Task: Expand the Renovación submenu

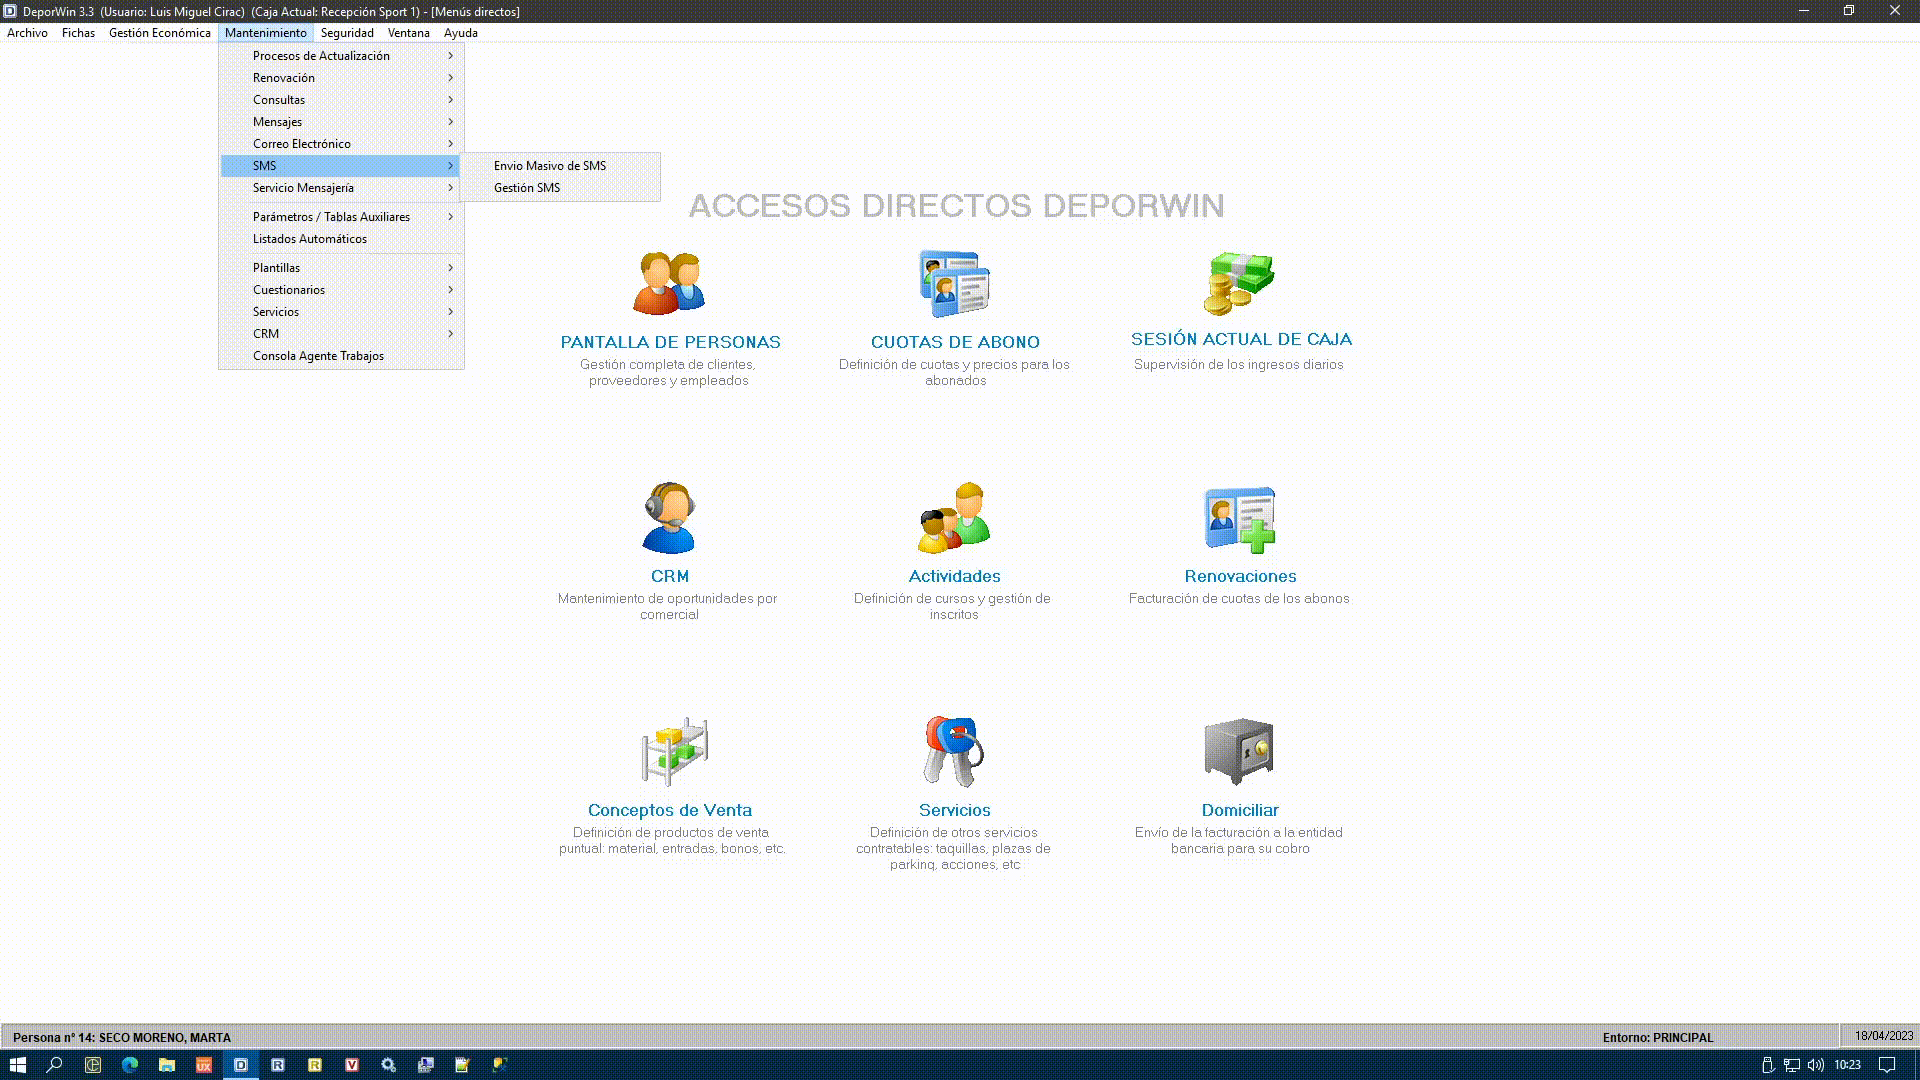Action: (341, 78)
